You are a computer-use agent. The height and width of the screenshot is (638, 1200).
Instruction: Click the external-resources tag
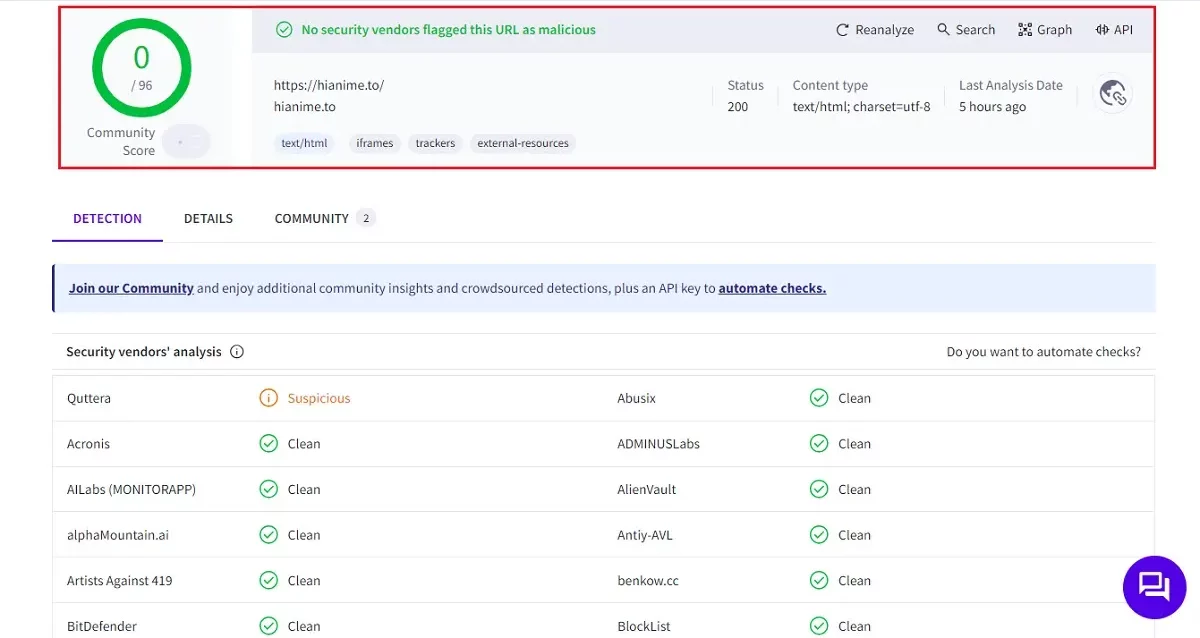tap(523, 143)
